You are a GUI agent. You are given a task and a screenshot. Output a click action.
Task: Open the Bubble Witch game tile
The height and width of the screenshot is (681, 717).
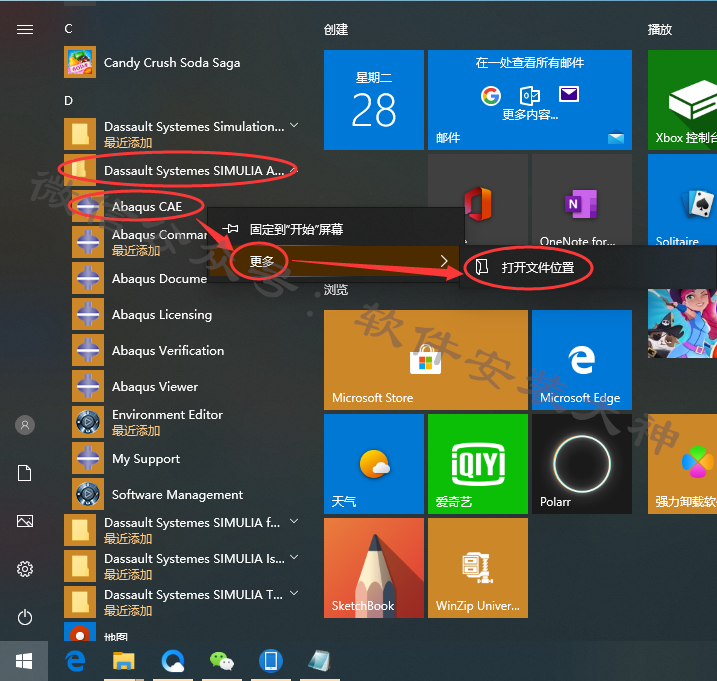682,323
